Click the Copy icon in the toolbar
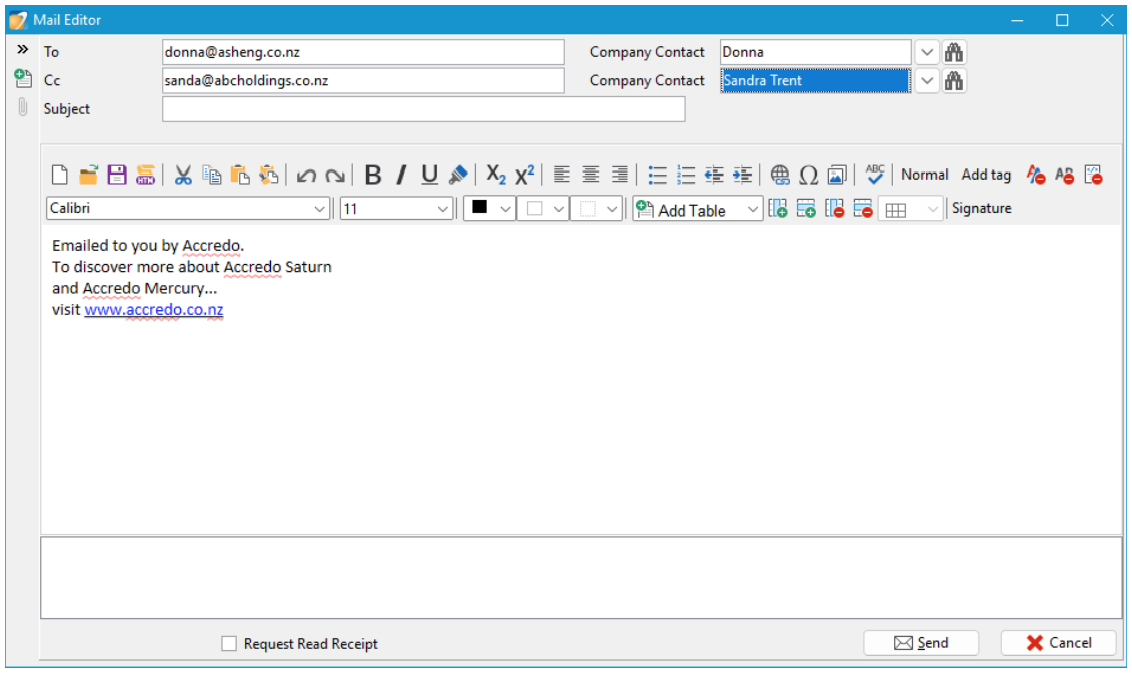The height and width of the screenshot is (676, 1132). point(212,175)
